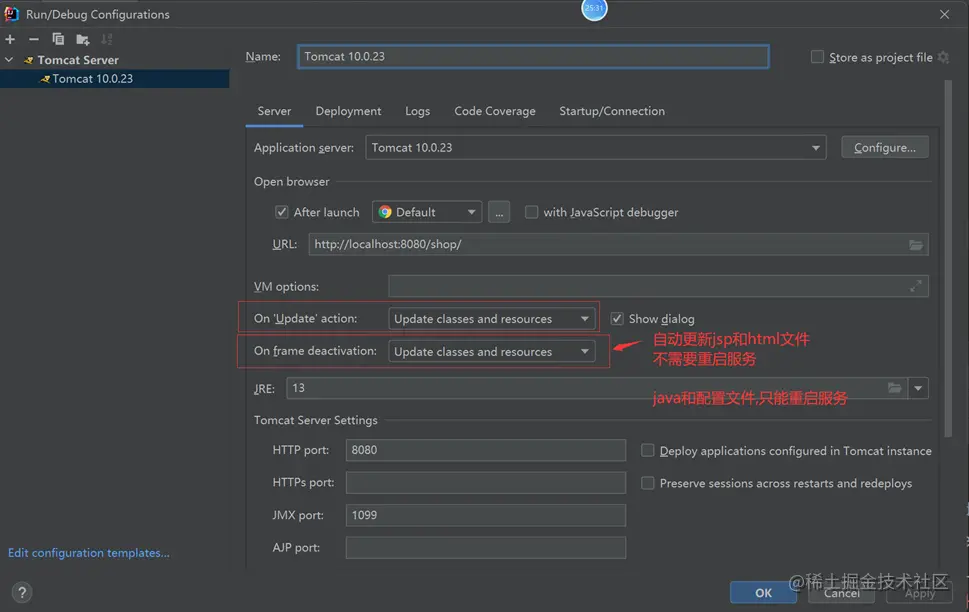Click the settings panel vertical scrollbar
This screenshot has width=969, height=612.
[x=948, y=260]
